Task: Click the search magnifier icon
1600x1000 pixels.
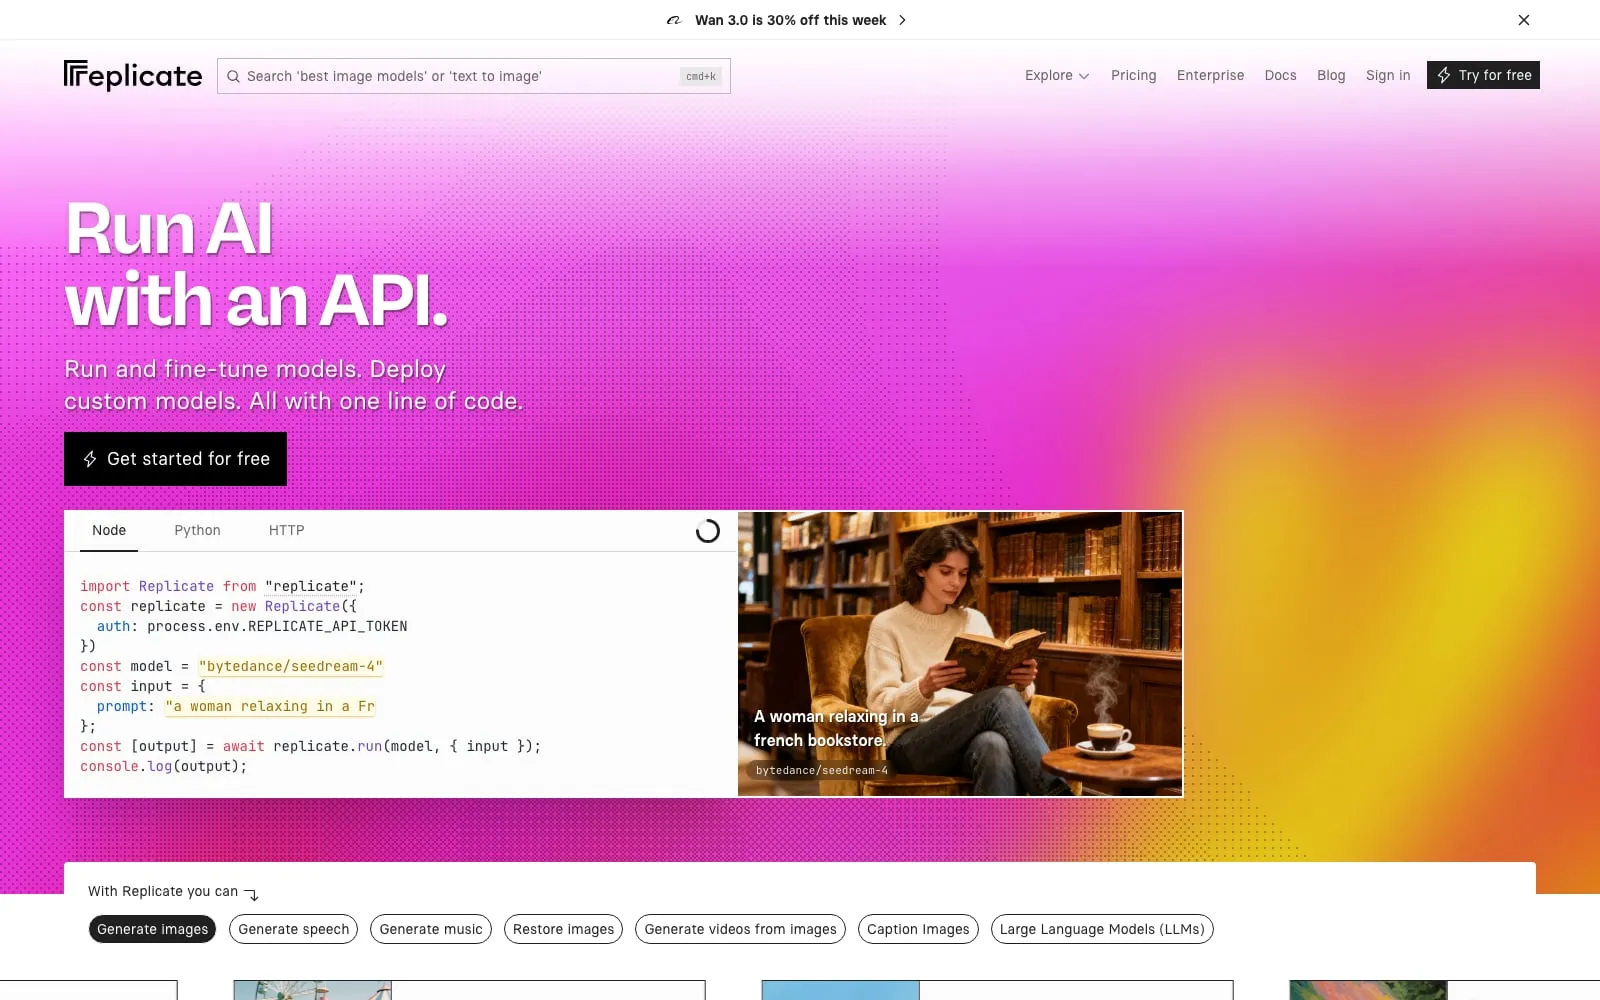Action: coord(233,76)
